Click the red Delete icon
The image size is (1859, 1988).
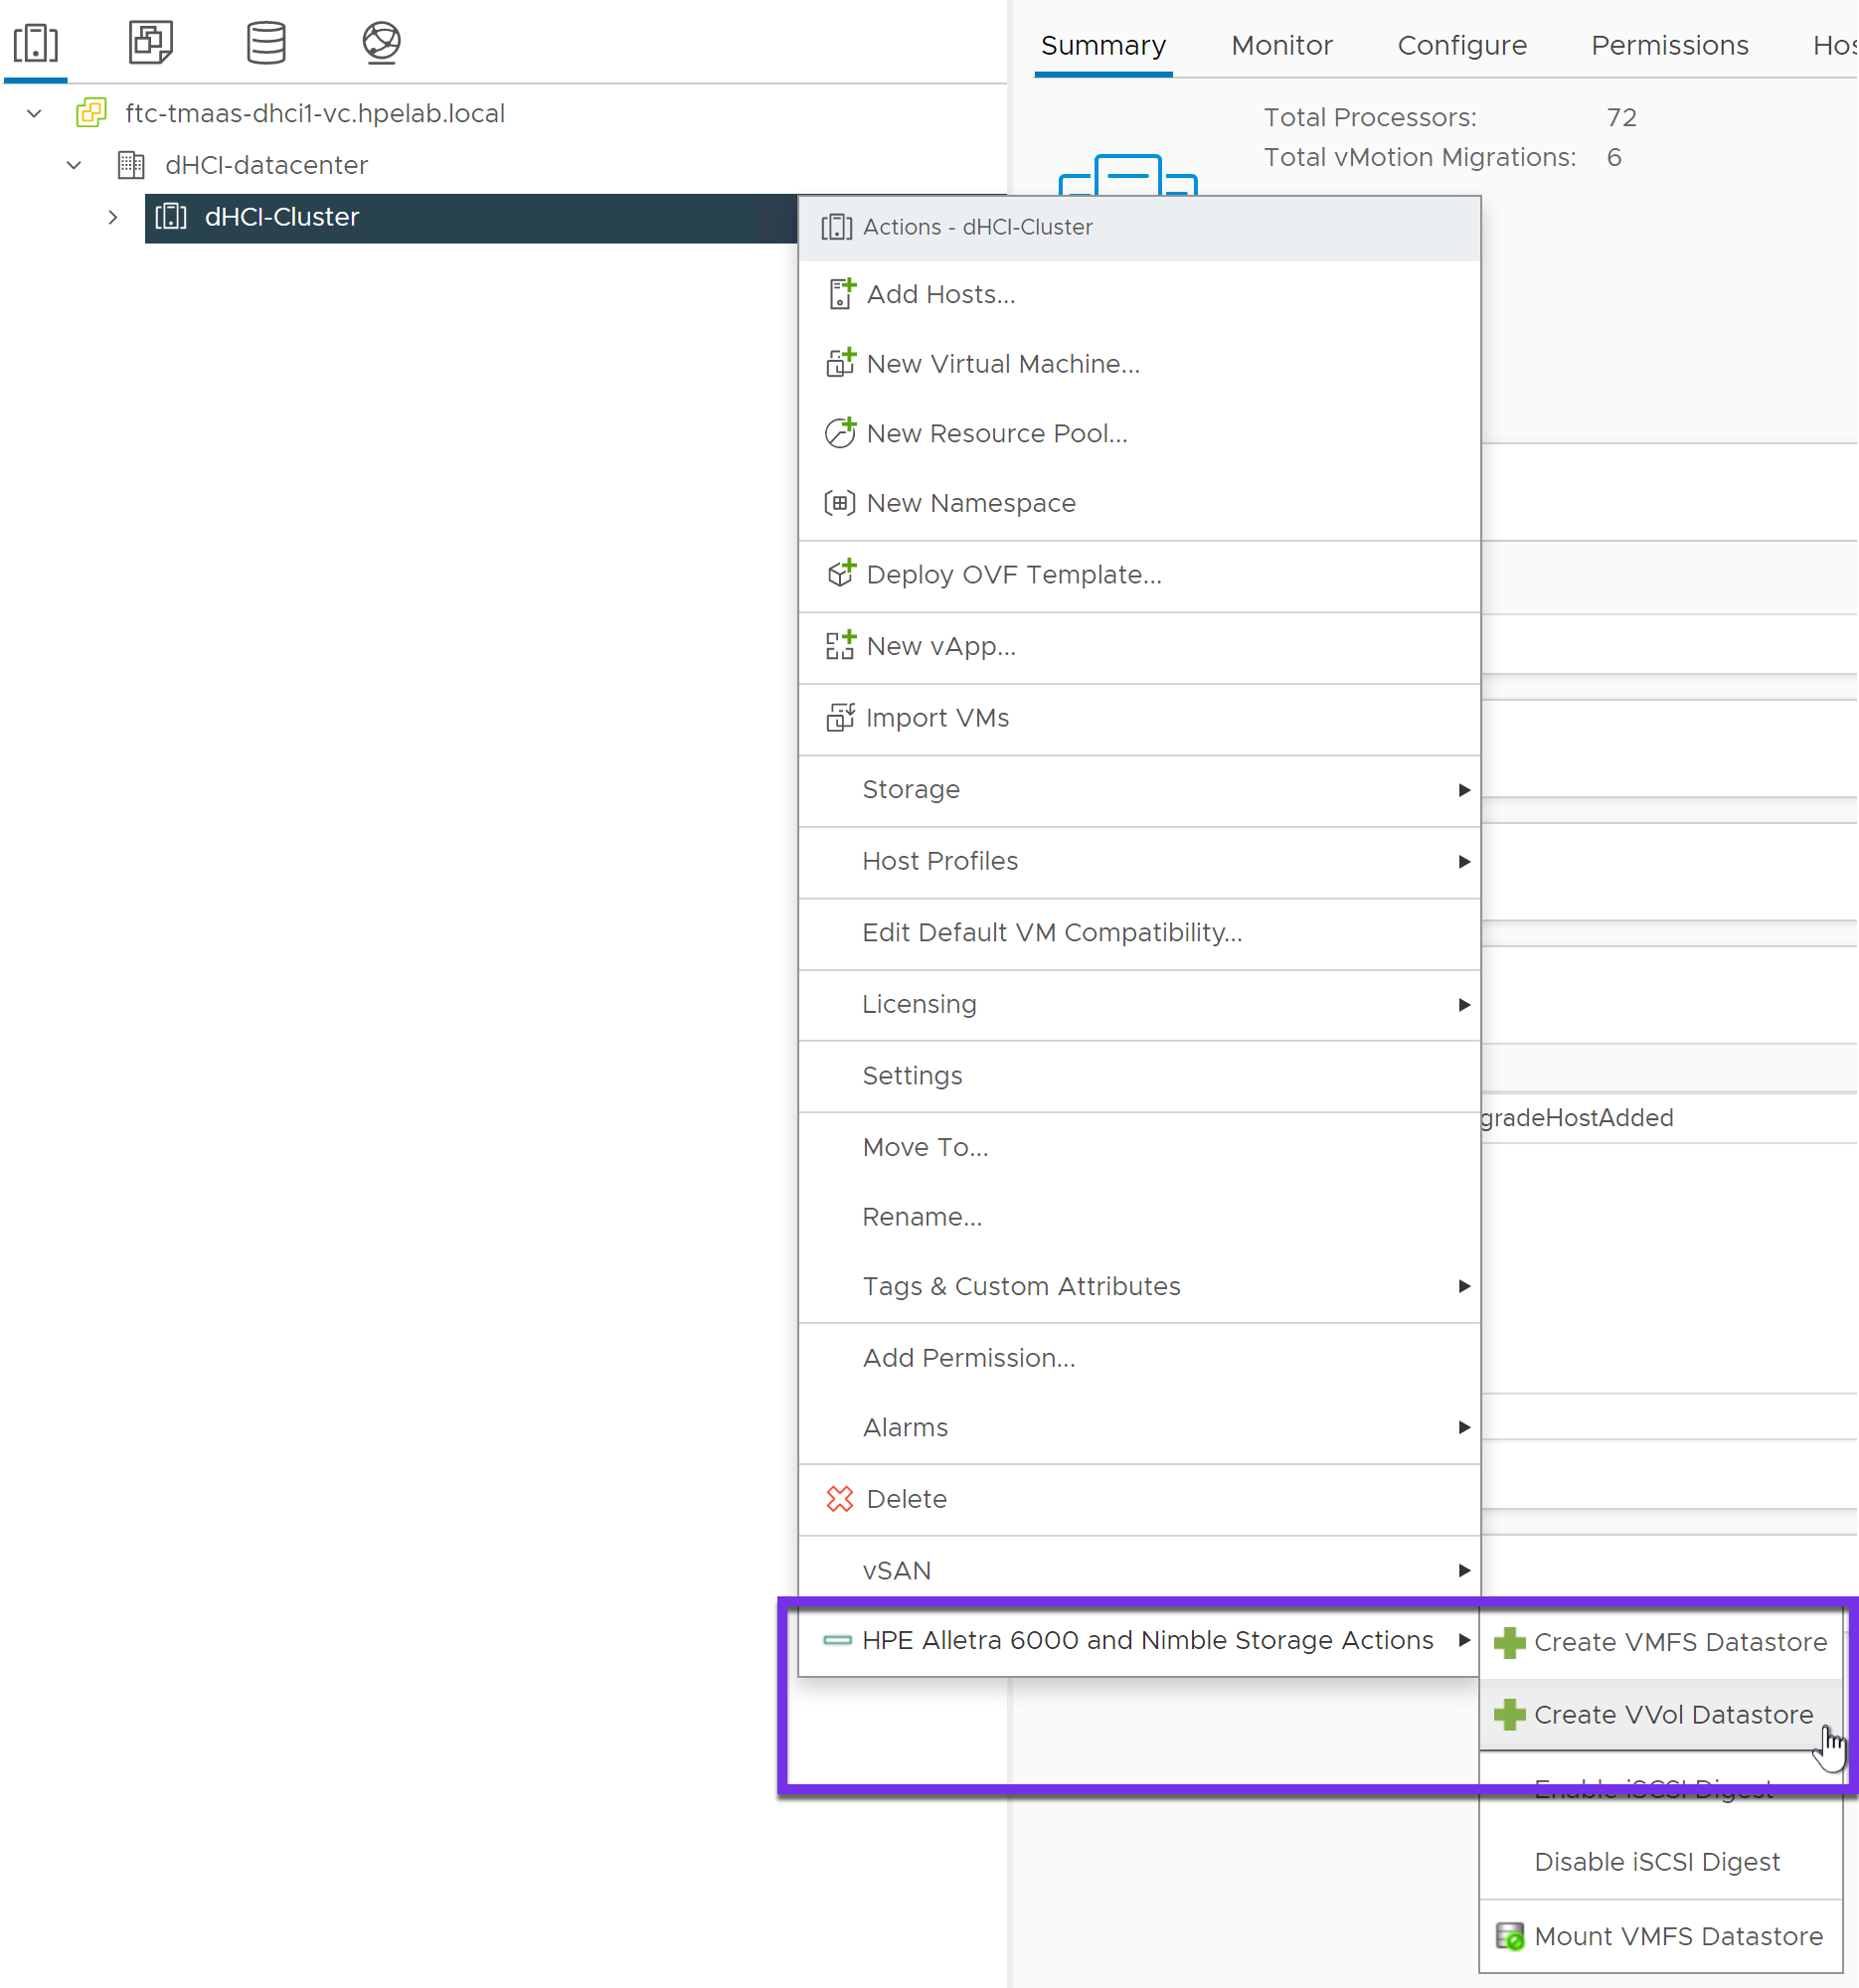point(839,1498)
